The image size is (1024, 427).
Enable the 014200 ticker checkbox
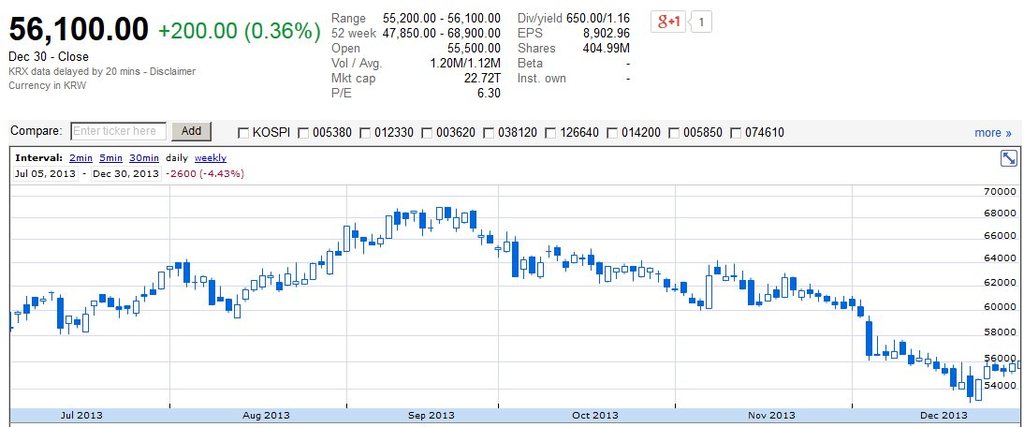(612, 133)
